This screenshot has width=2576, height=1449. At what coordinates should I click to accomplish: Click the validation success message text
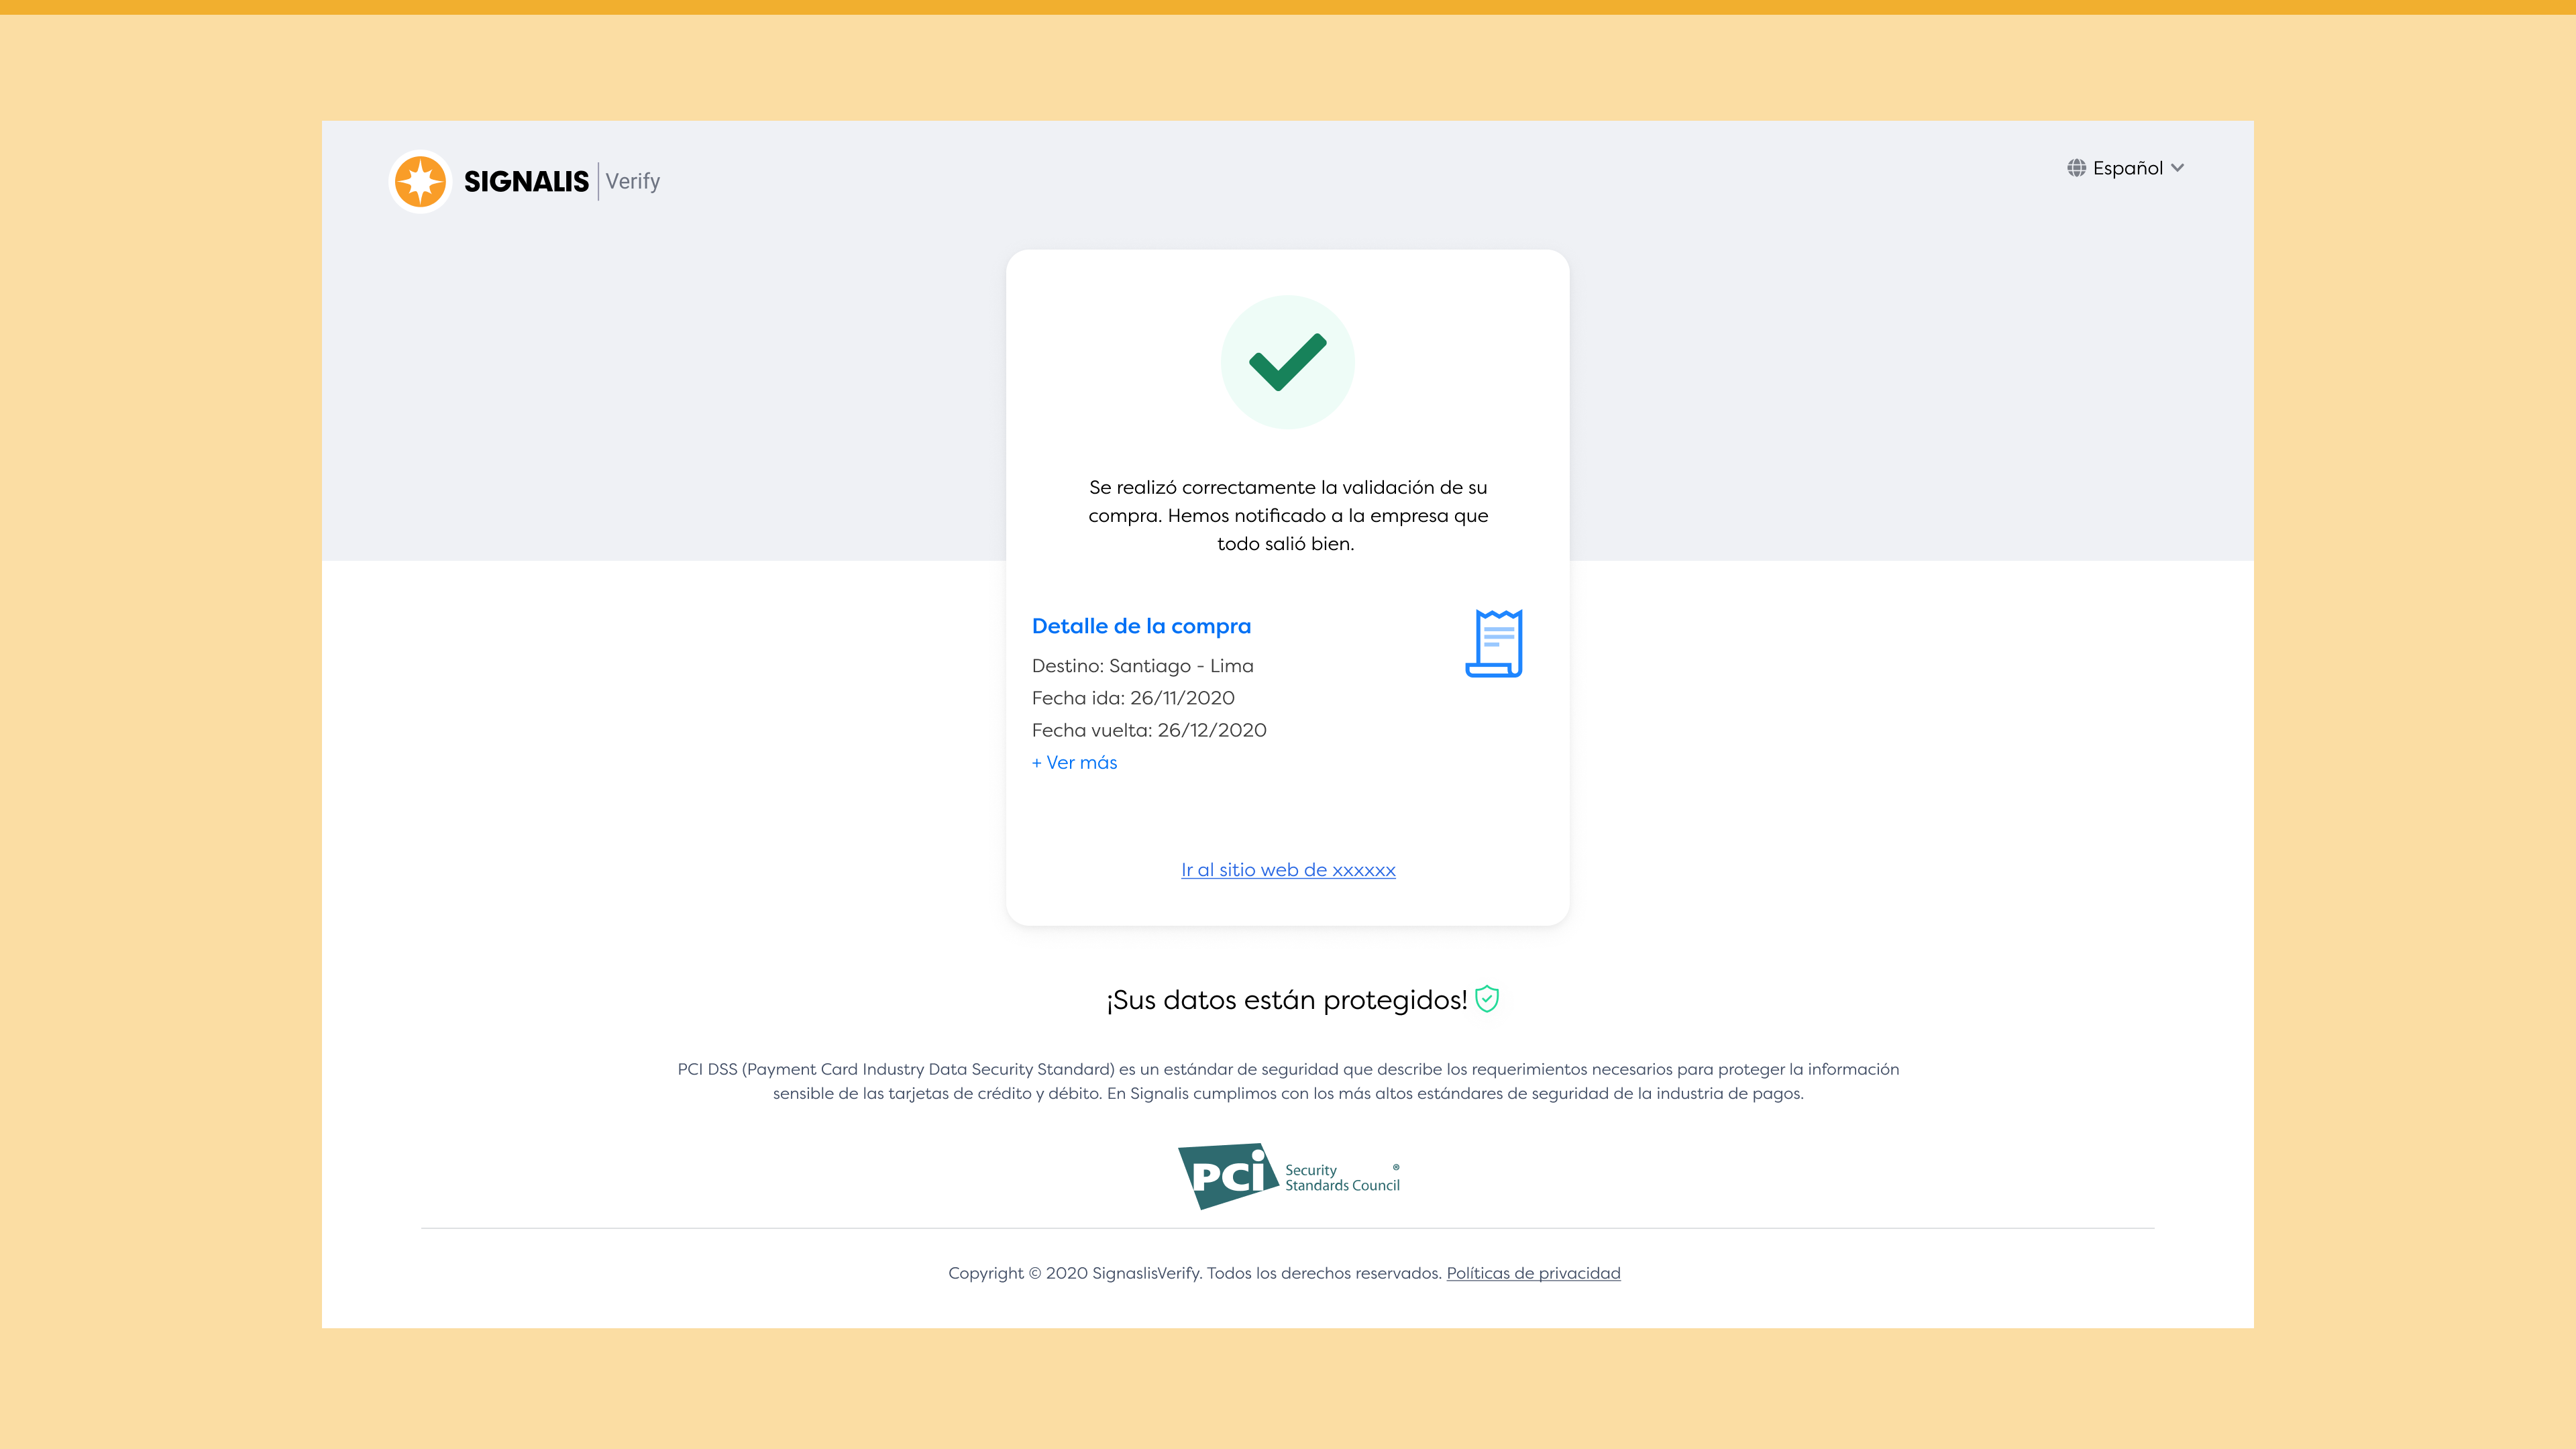1288,515
